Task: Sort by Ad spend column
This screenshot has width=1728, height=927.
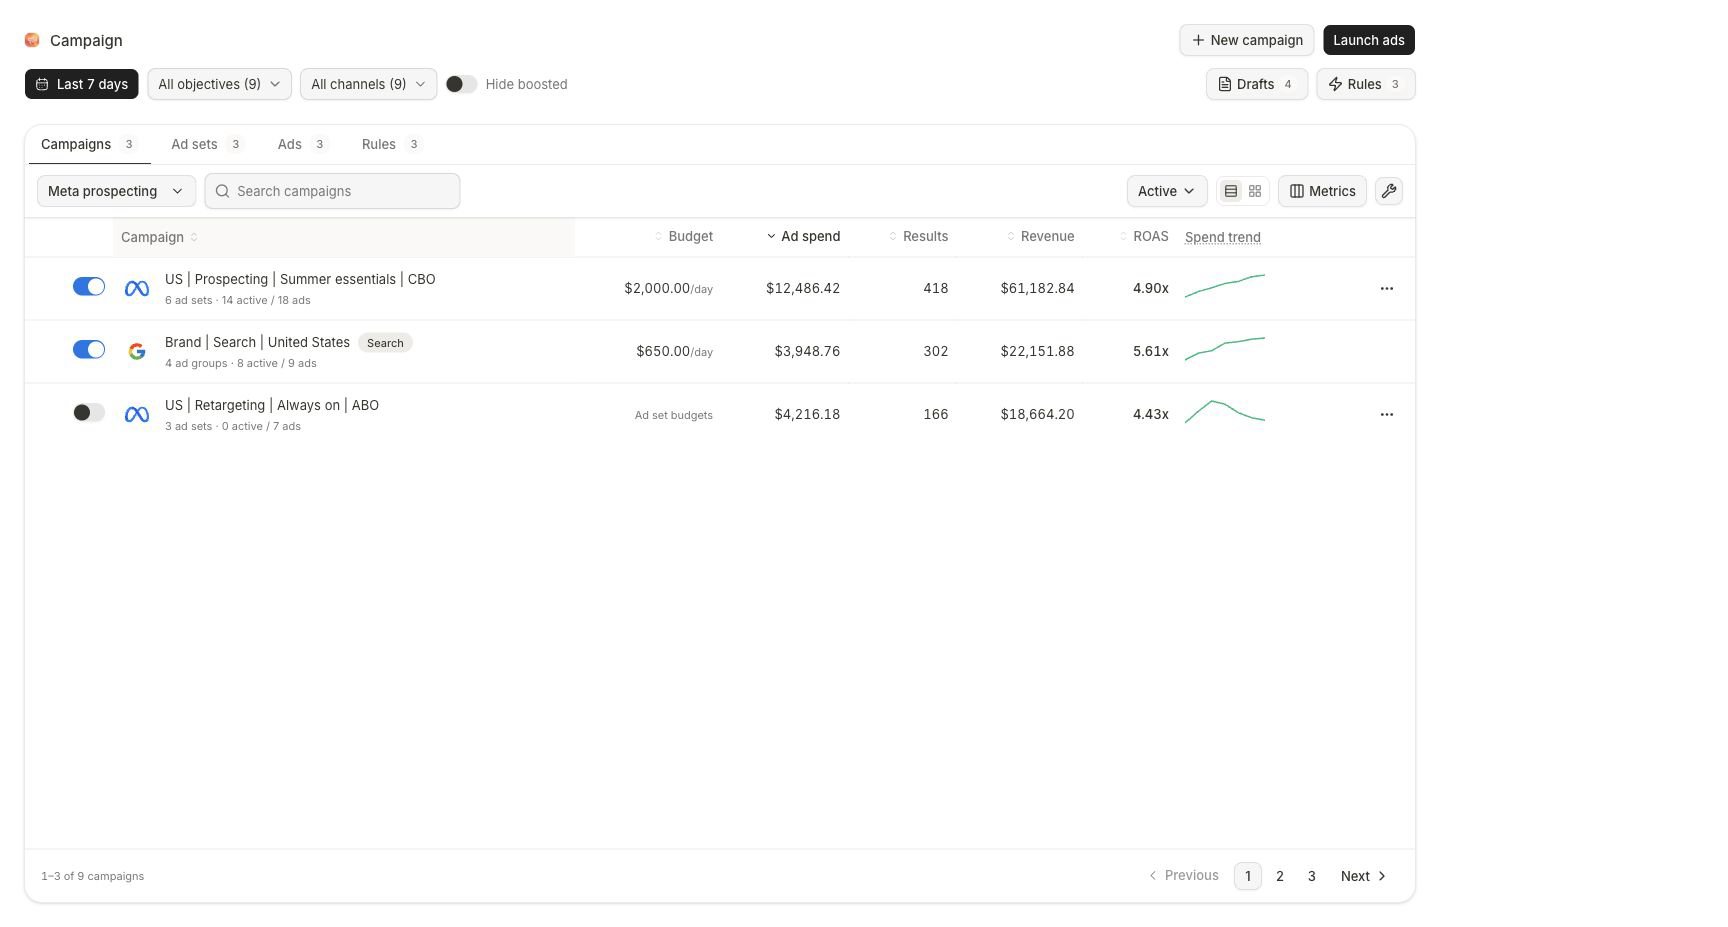Action: tap(803, 237)
